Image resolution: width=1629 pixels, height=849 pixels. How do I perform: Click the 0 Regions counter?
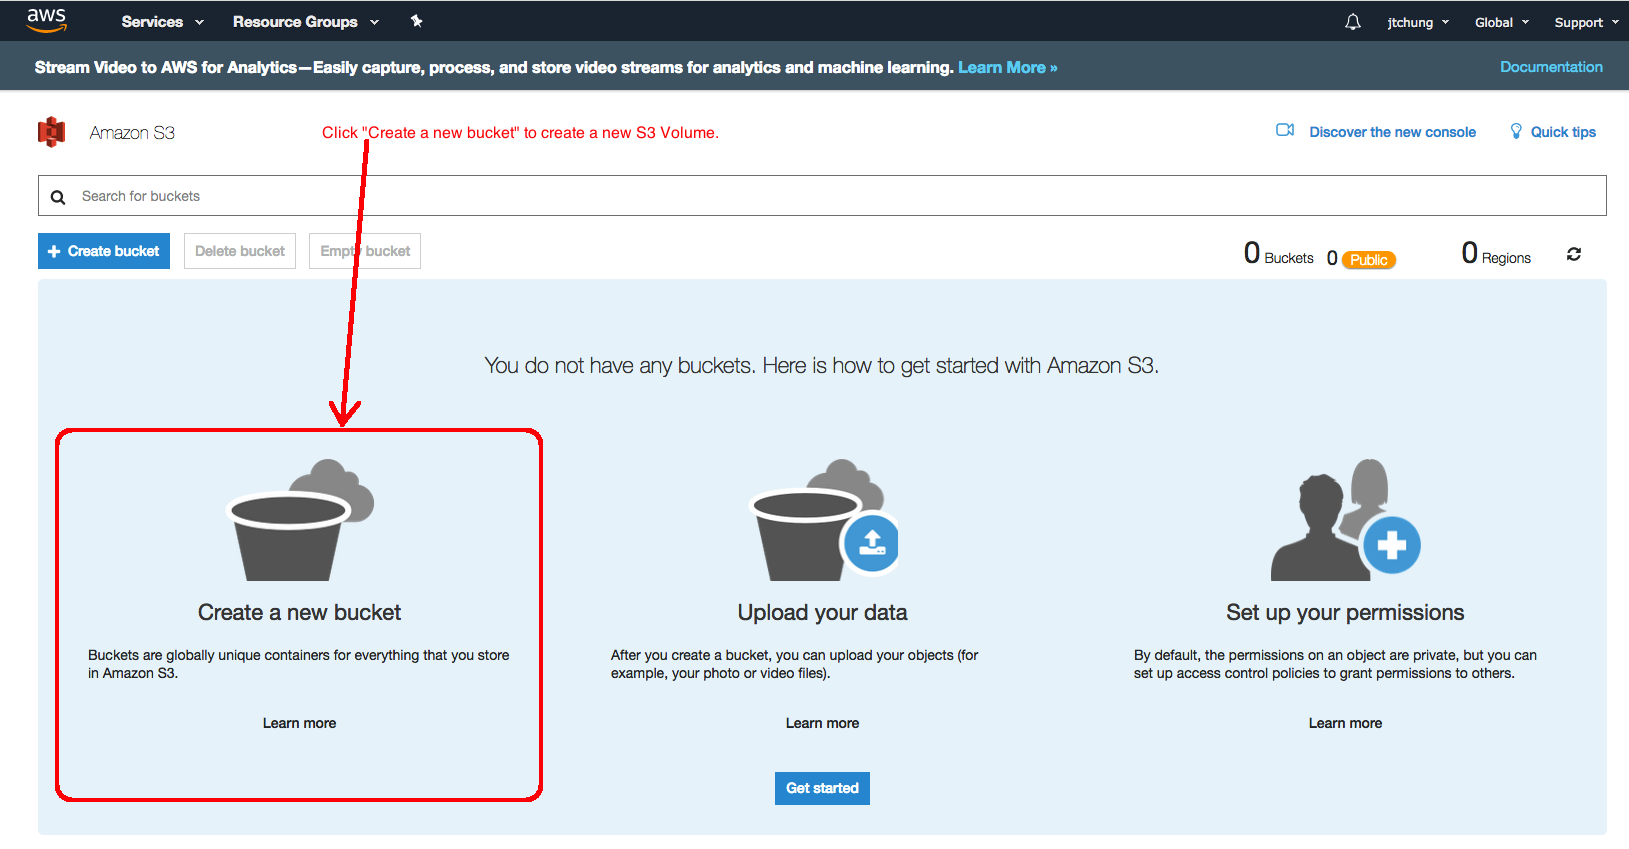1496,254
